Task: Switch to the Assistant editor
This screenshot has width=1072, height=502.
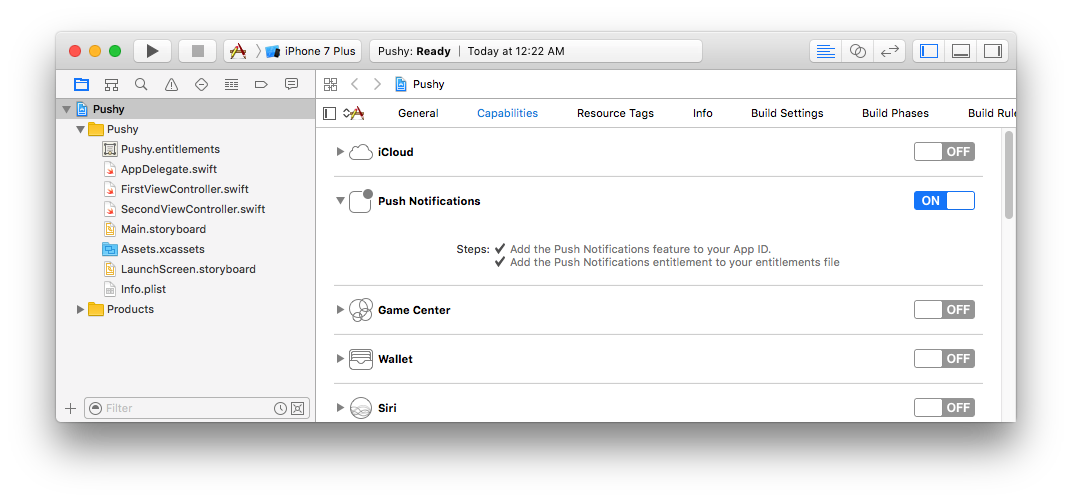Action: (858, 51)
